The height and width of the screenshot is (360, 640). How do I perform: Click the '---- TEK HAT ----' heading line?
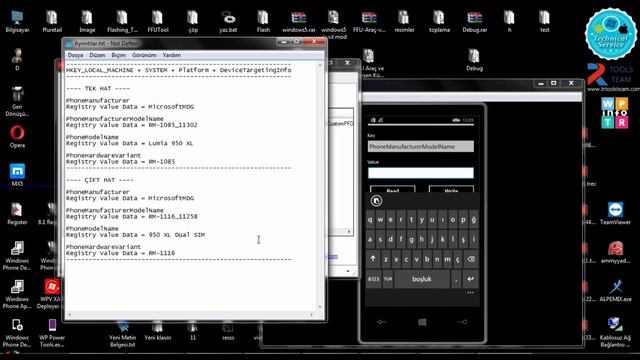(98, 89)
